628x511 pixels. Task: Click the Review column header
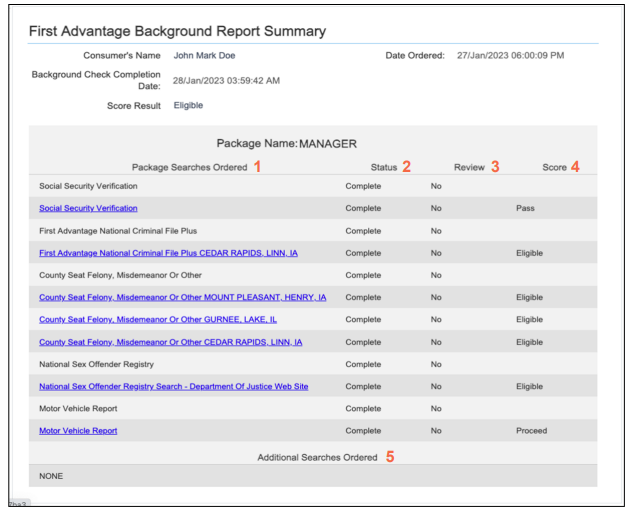tap(469, 167)
